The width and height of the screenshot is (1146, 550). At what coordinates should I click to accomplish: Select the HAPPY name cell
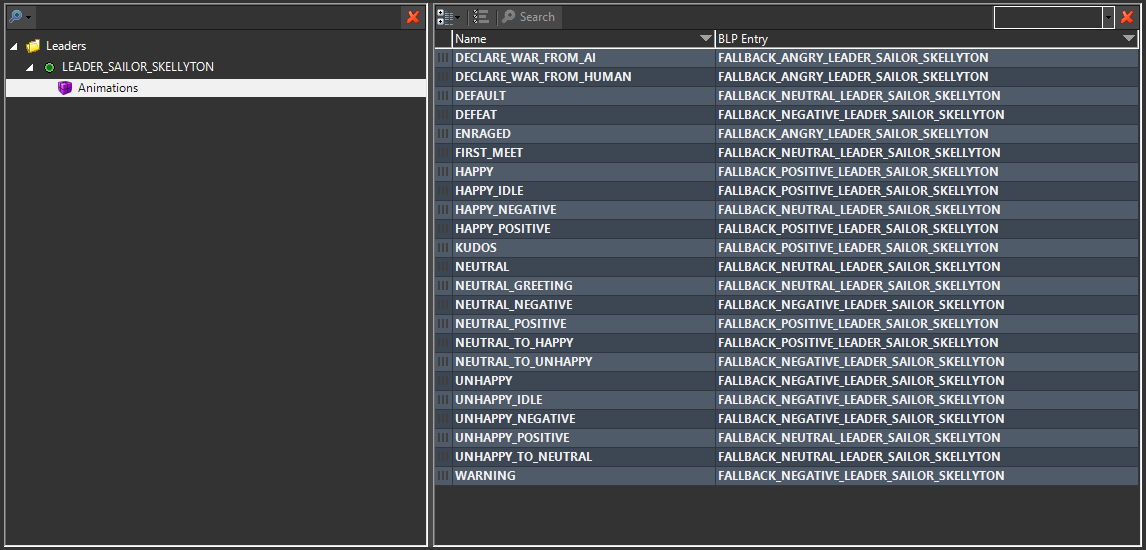(x=584, y=172)
